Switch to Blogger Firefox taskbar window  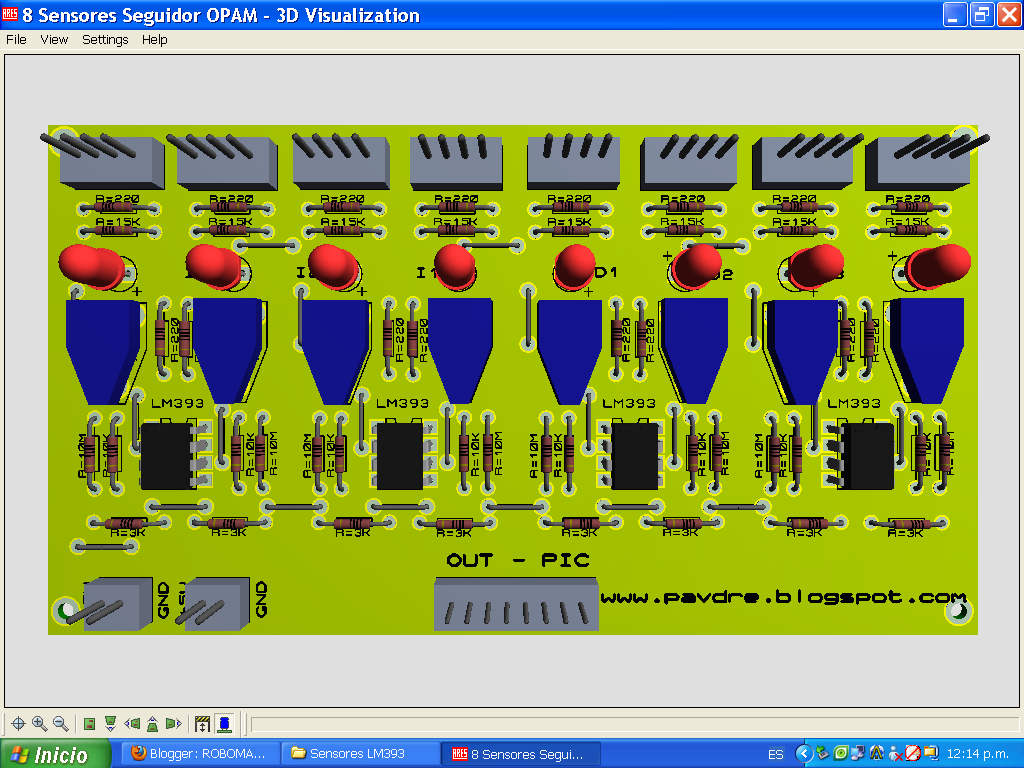[200, 754]
